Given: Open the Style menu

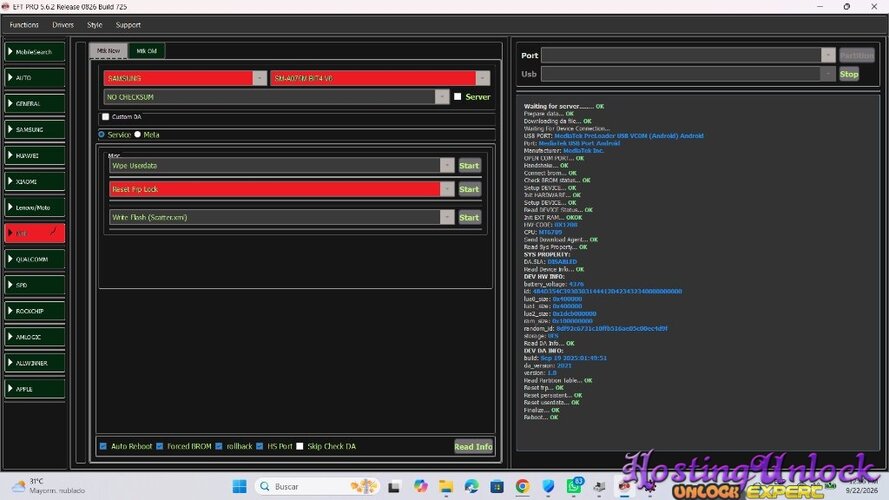Looking at the screenshot, I should 95,25.
